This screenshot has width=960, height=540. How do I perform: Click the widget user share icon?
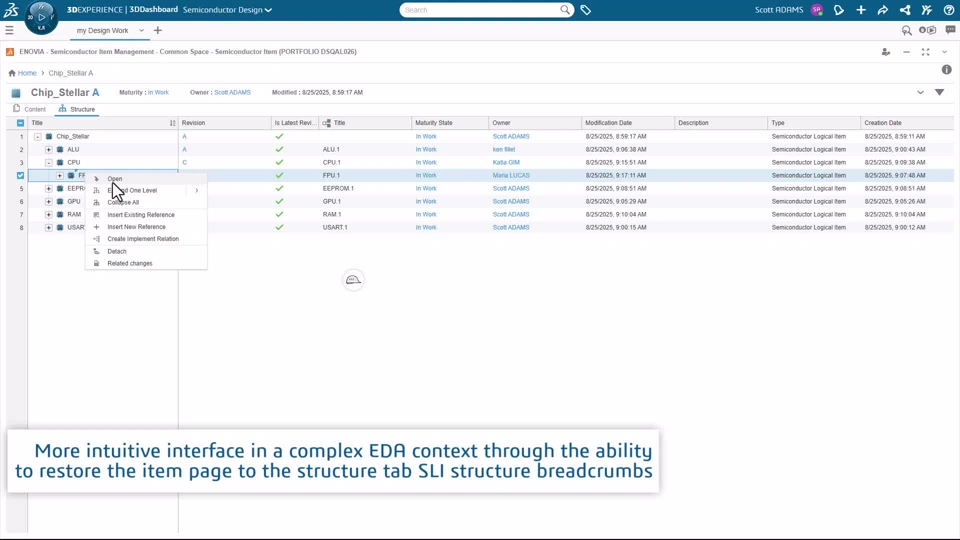point(886,52)
